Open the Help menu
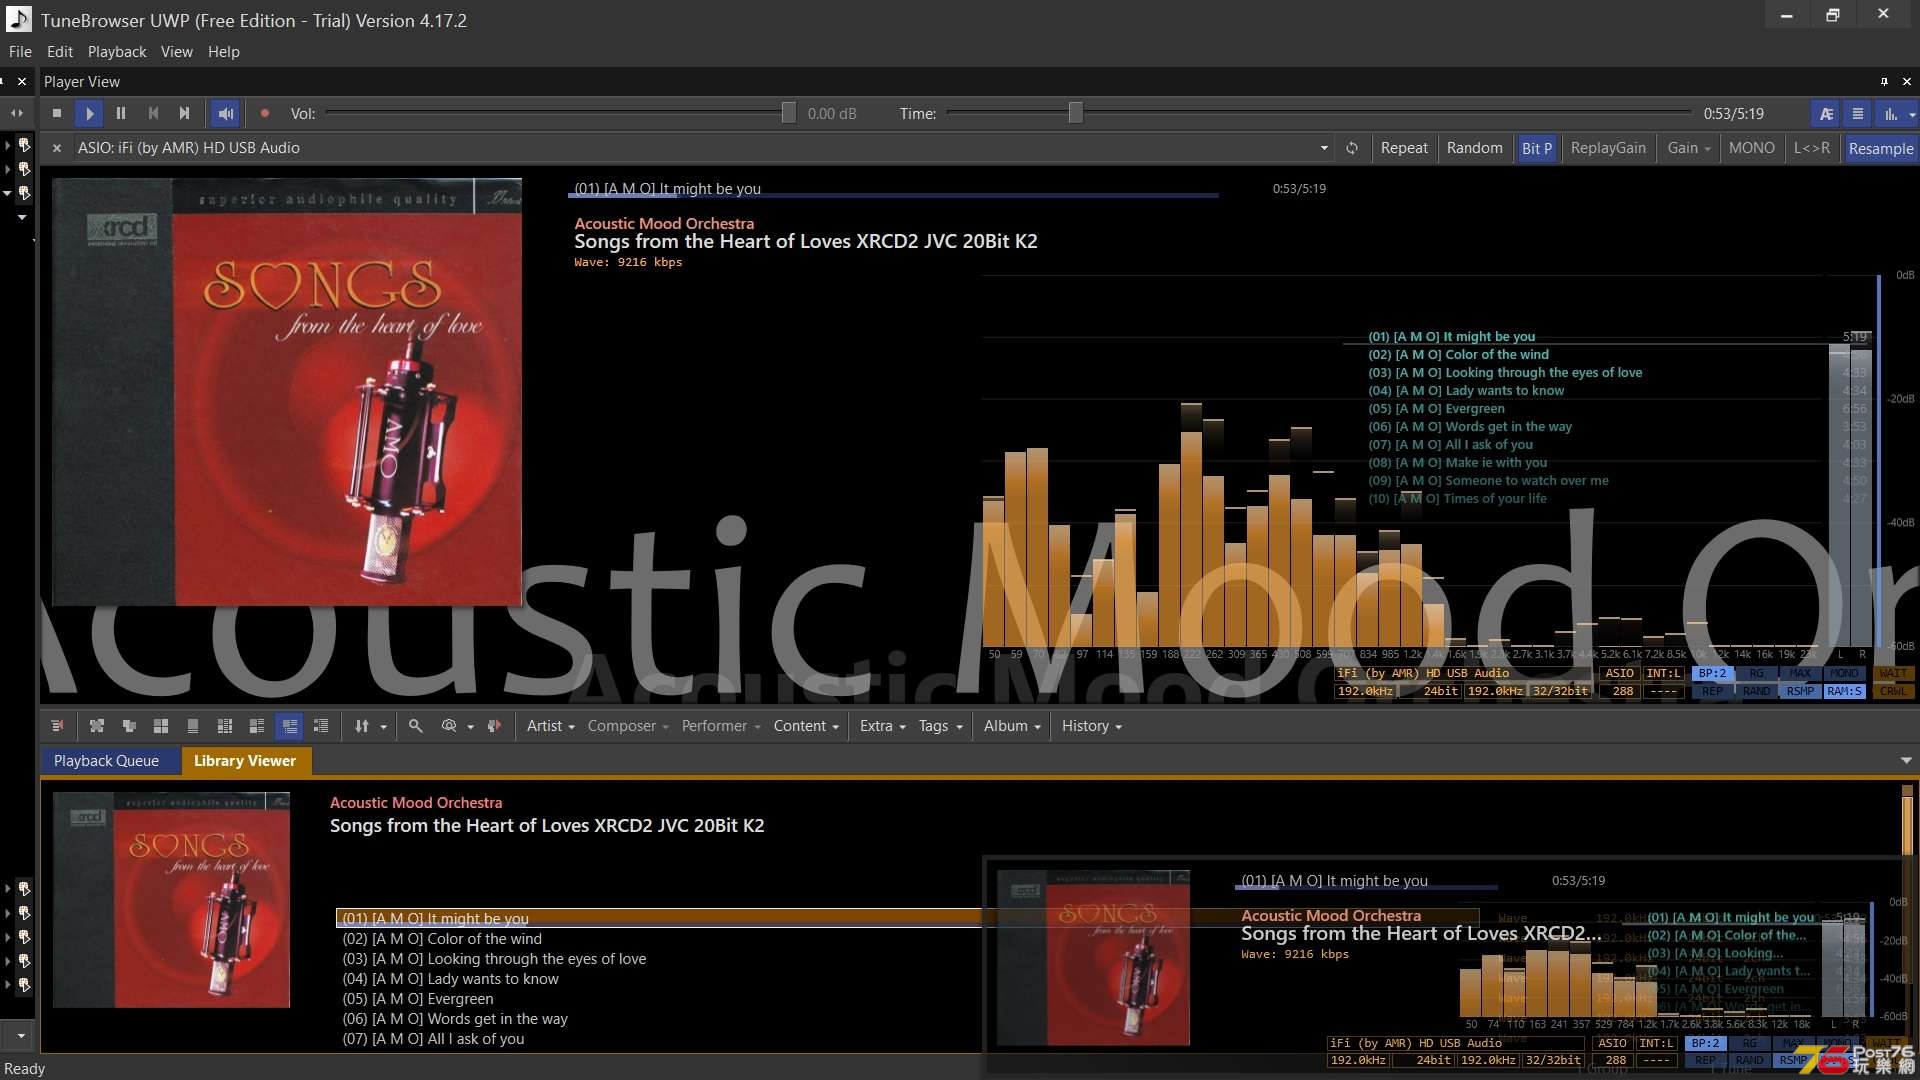1920x1080 pixels. tap(224, 52)
